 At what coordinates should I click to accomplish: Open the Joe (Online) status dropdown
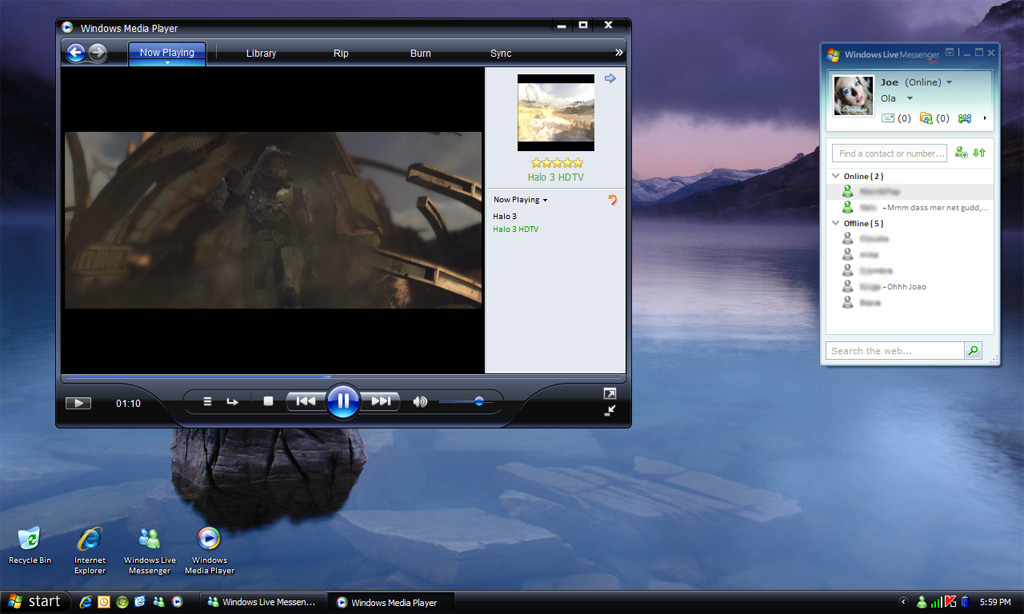(x=949, y=82)
